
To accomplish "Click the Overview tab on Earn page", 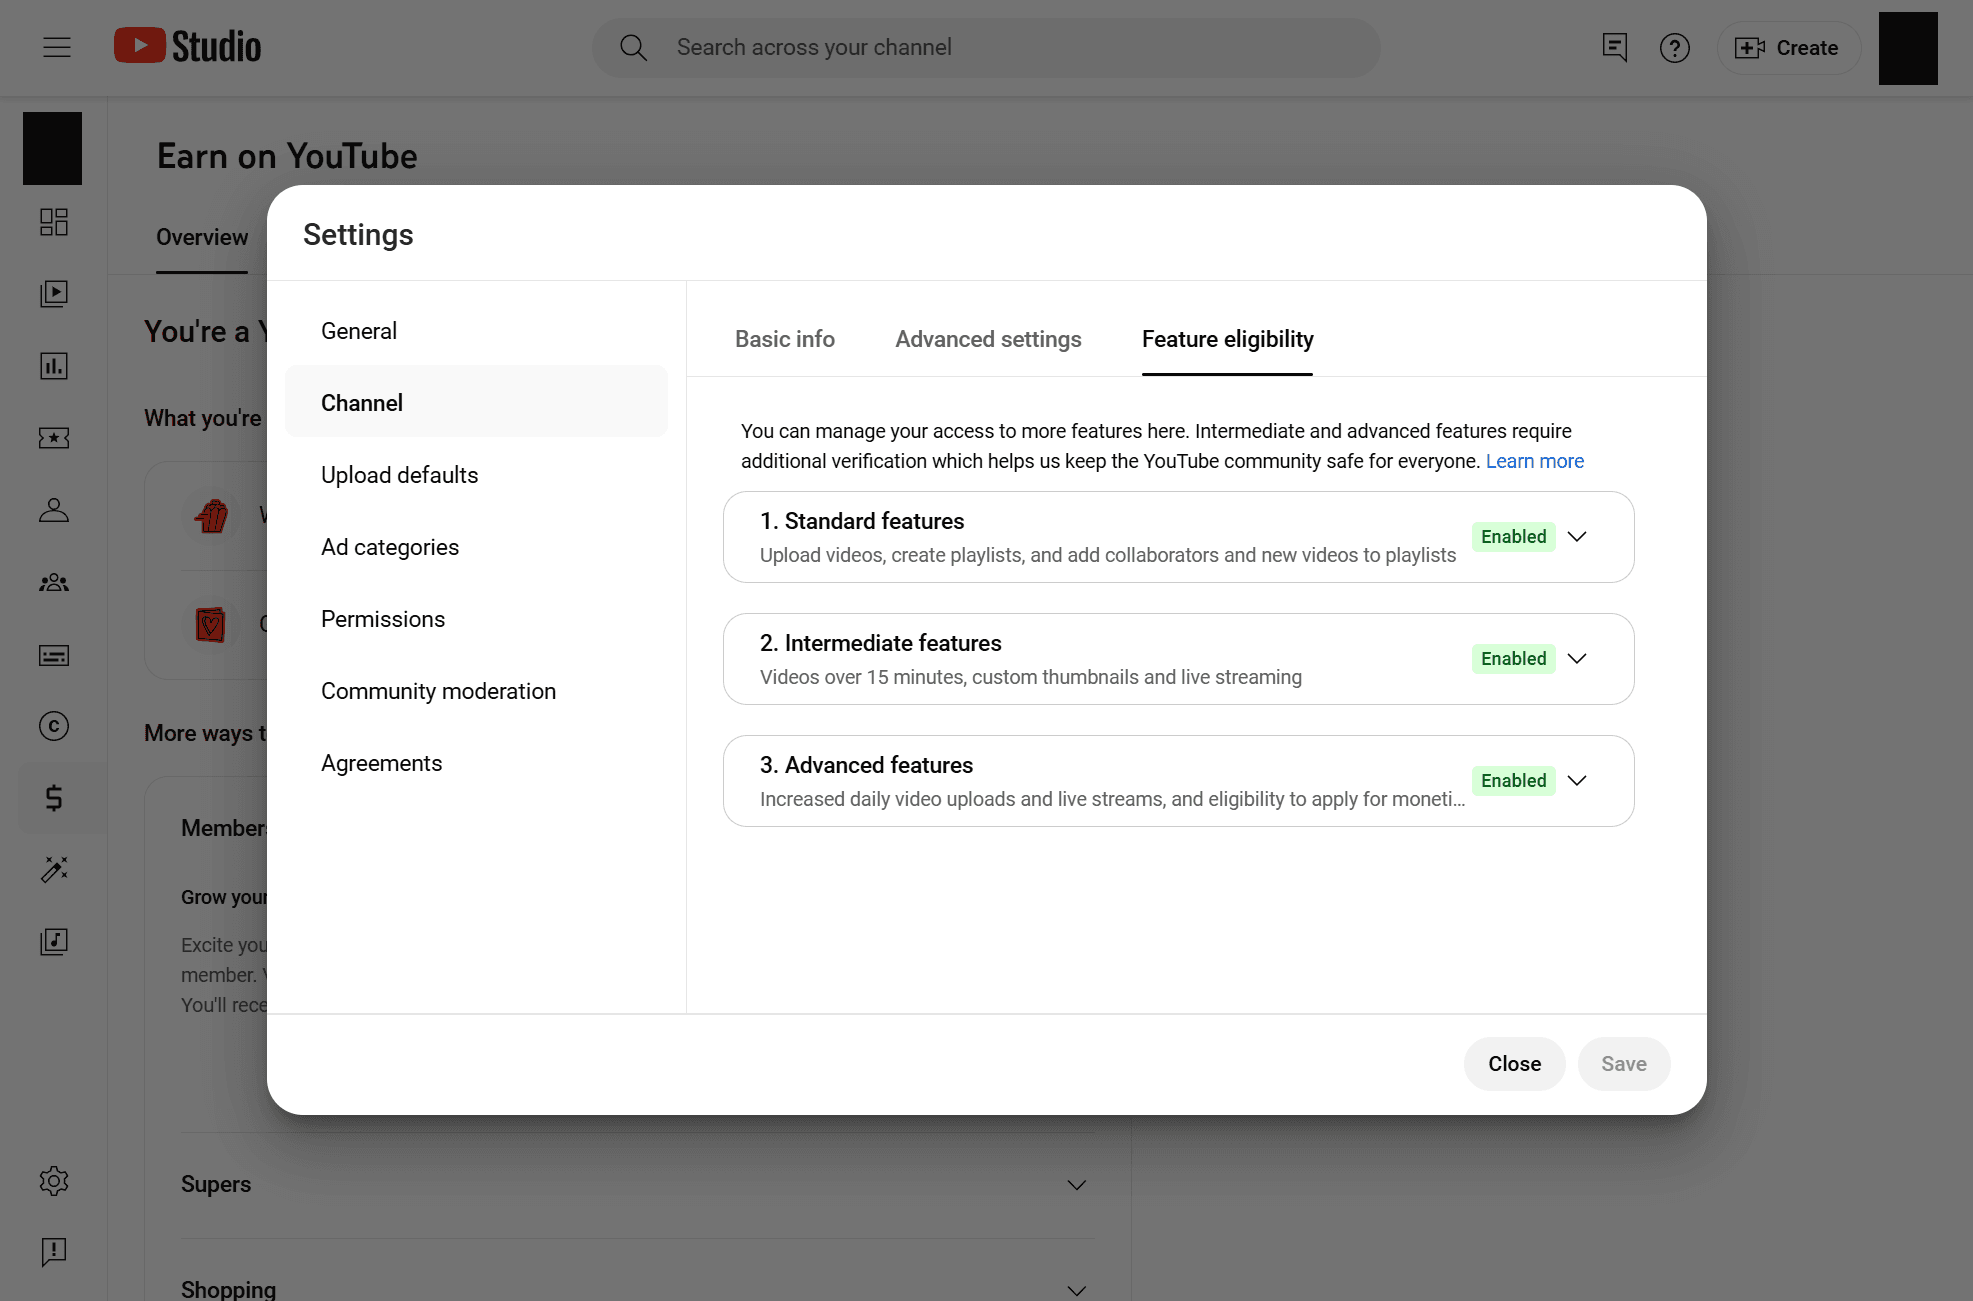I will pos(202,237).
